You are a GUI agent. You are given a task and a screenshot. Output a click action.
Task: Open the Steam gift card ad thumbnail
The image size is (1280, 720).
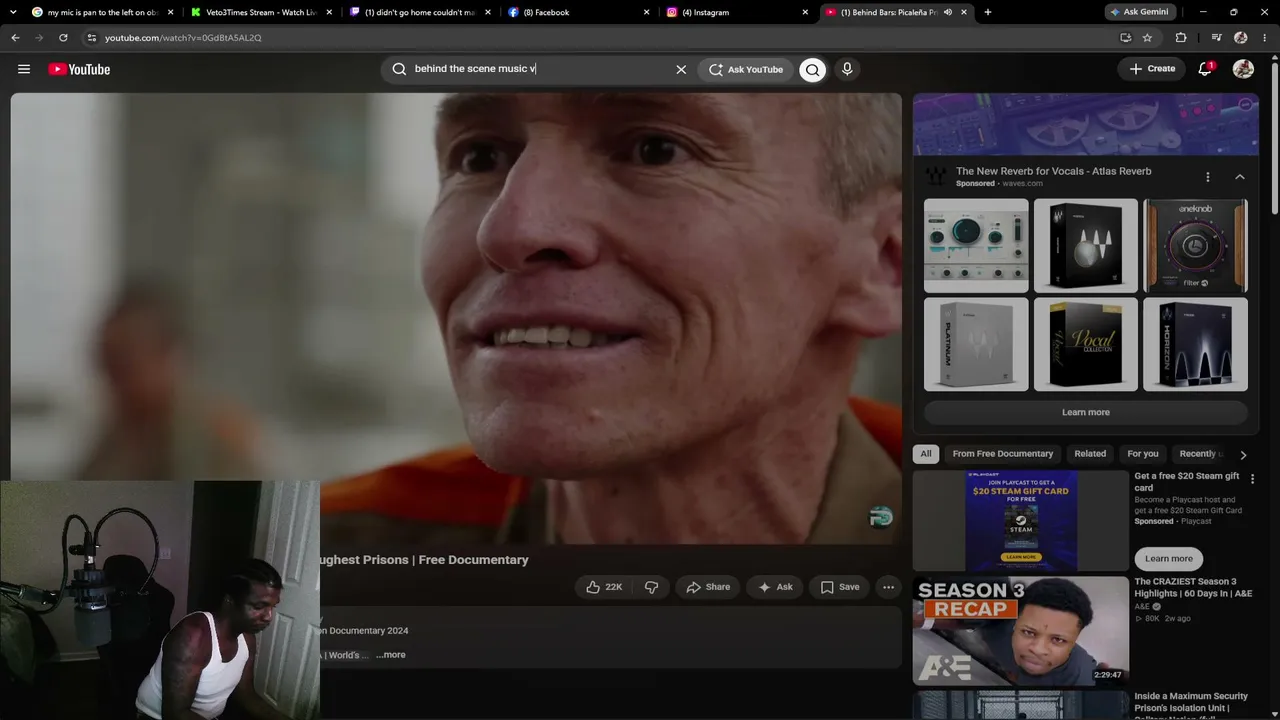pyautogui.click(x=1021, y=521)
